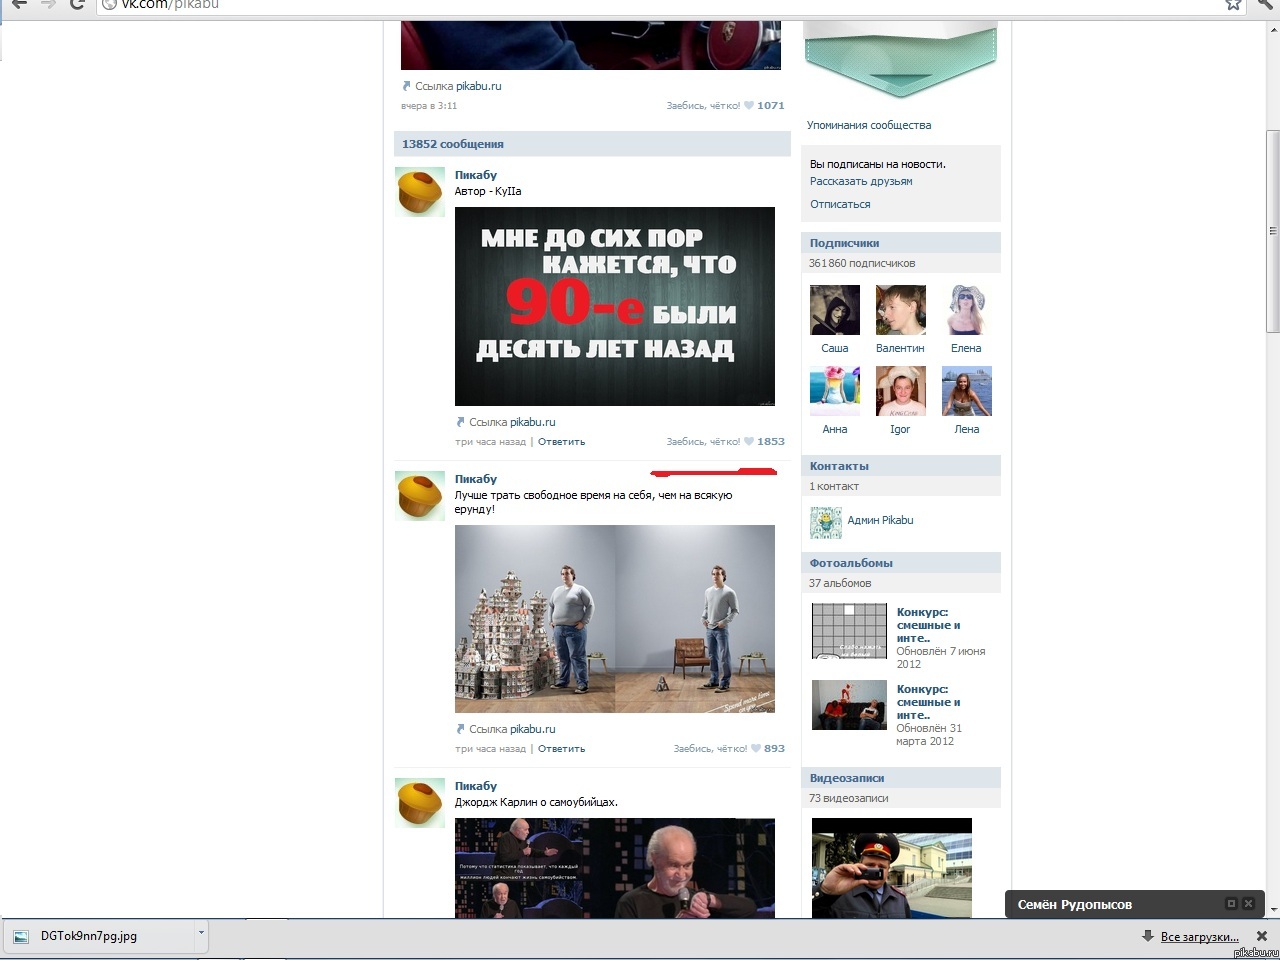Open subscriber Валентин's profile photo

[900, 310]
